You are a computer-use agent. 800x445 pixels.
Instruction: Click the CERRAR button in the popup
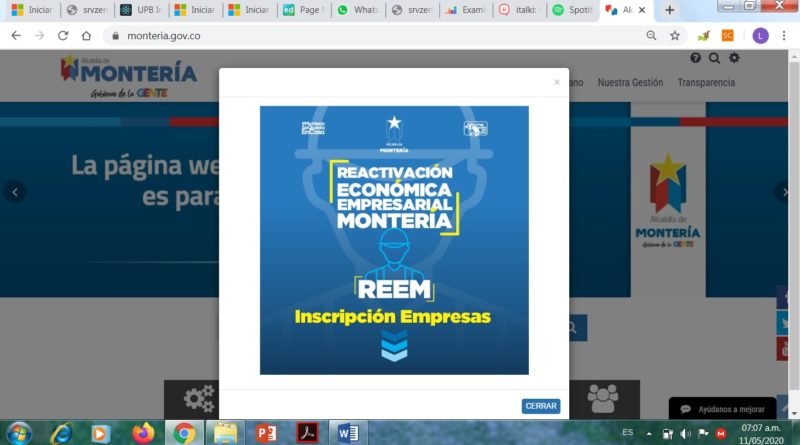(x=540, y=406)
